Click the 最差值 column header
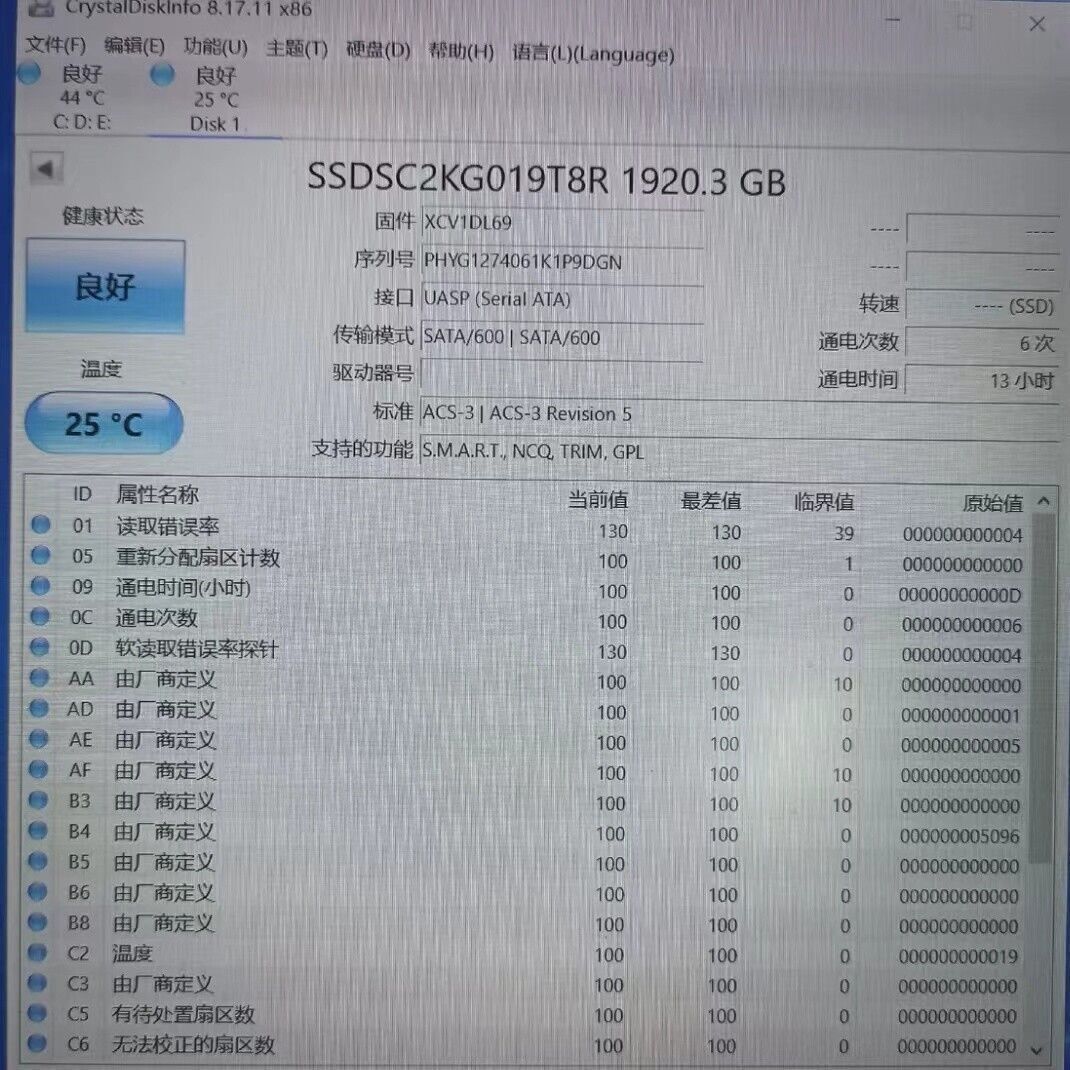Screen dimensions: 1070x1070 710,501
